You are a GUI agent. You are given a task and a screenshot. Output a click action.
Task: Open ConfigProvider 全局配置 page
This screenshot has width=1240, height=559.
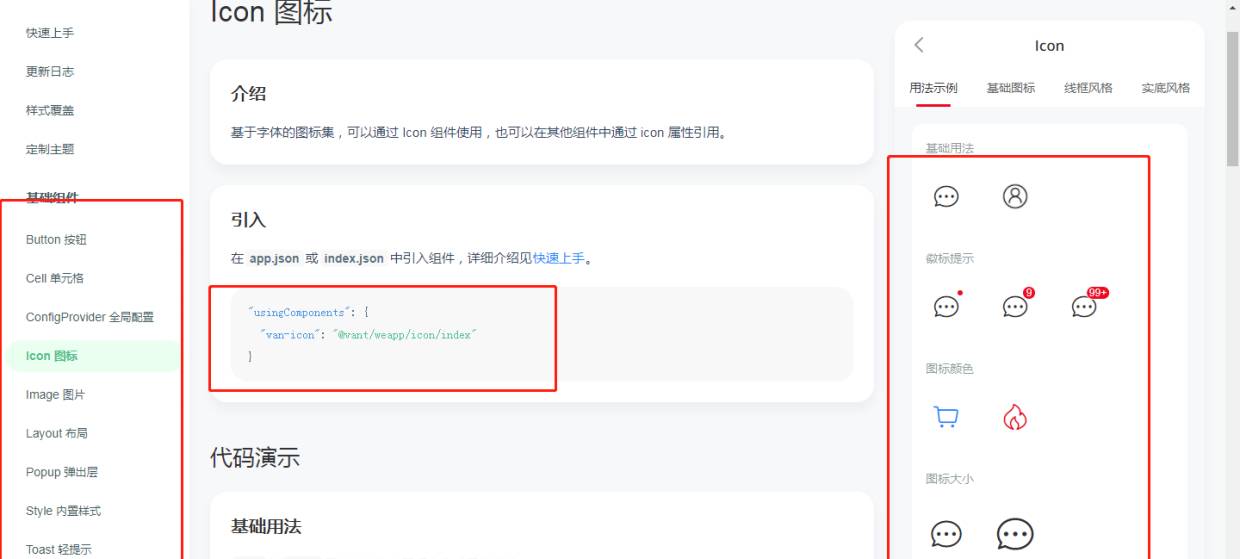[90, 317]
